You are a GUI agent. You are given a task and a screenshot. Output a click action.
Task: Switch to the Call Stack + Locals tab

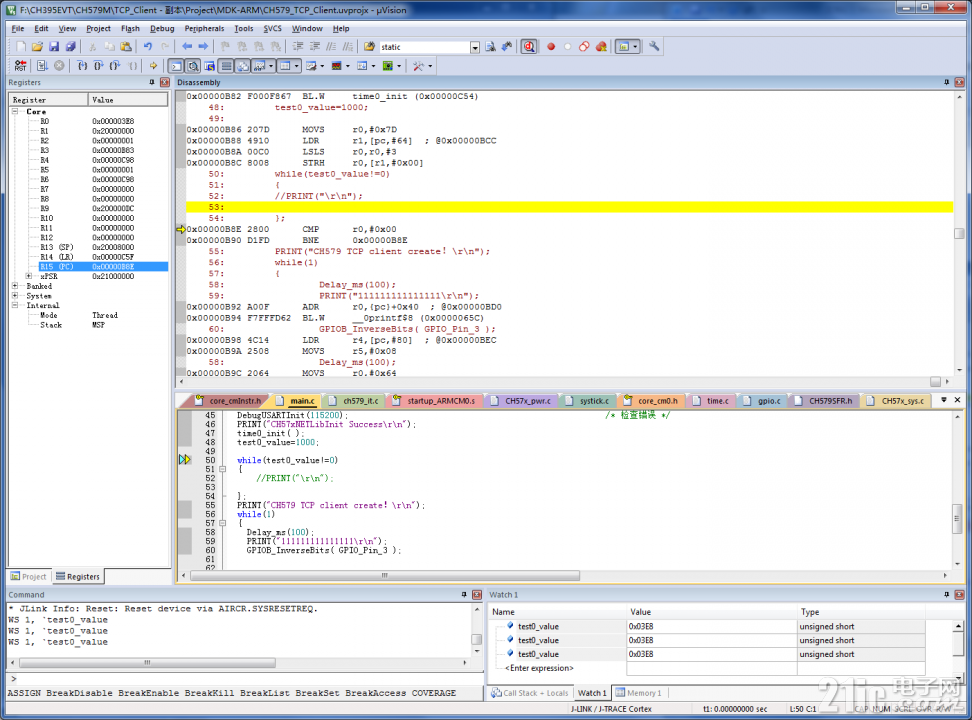pos(530,693)
